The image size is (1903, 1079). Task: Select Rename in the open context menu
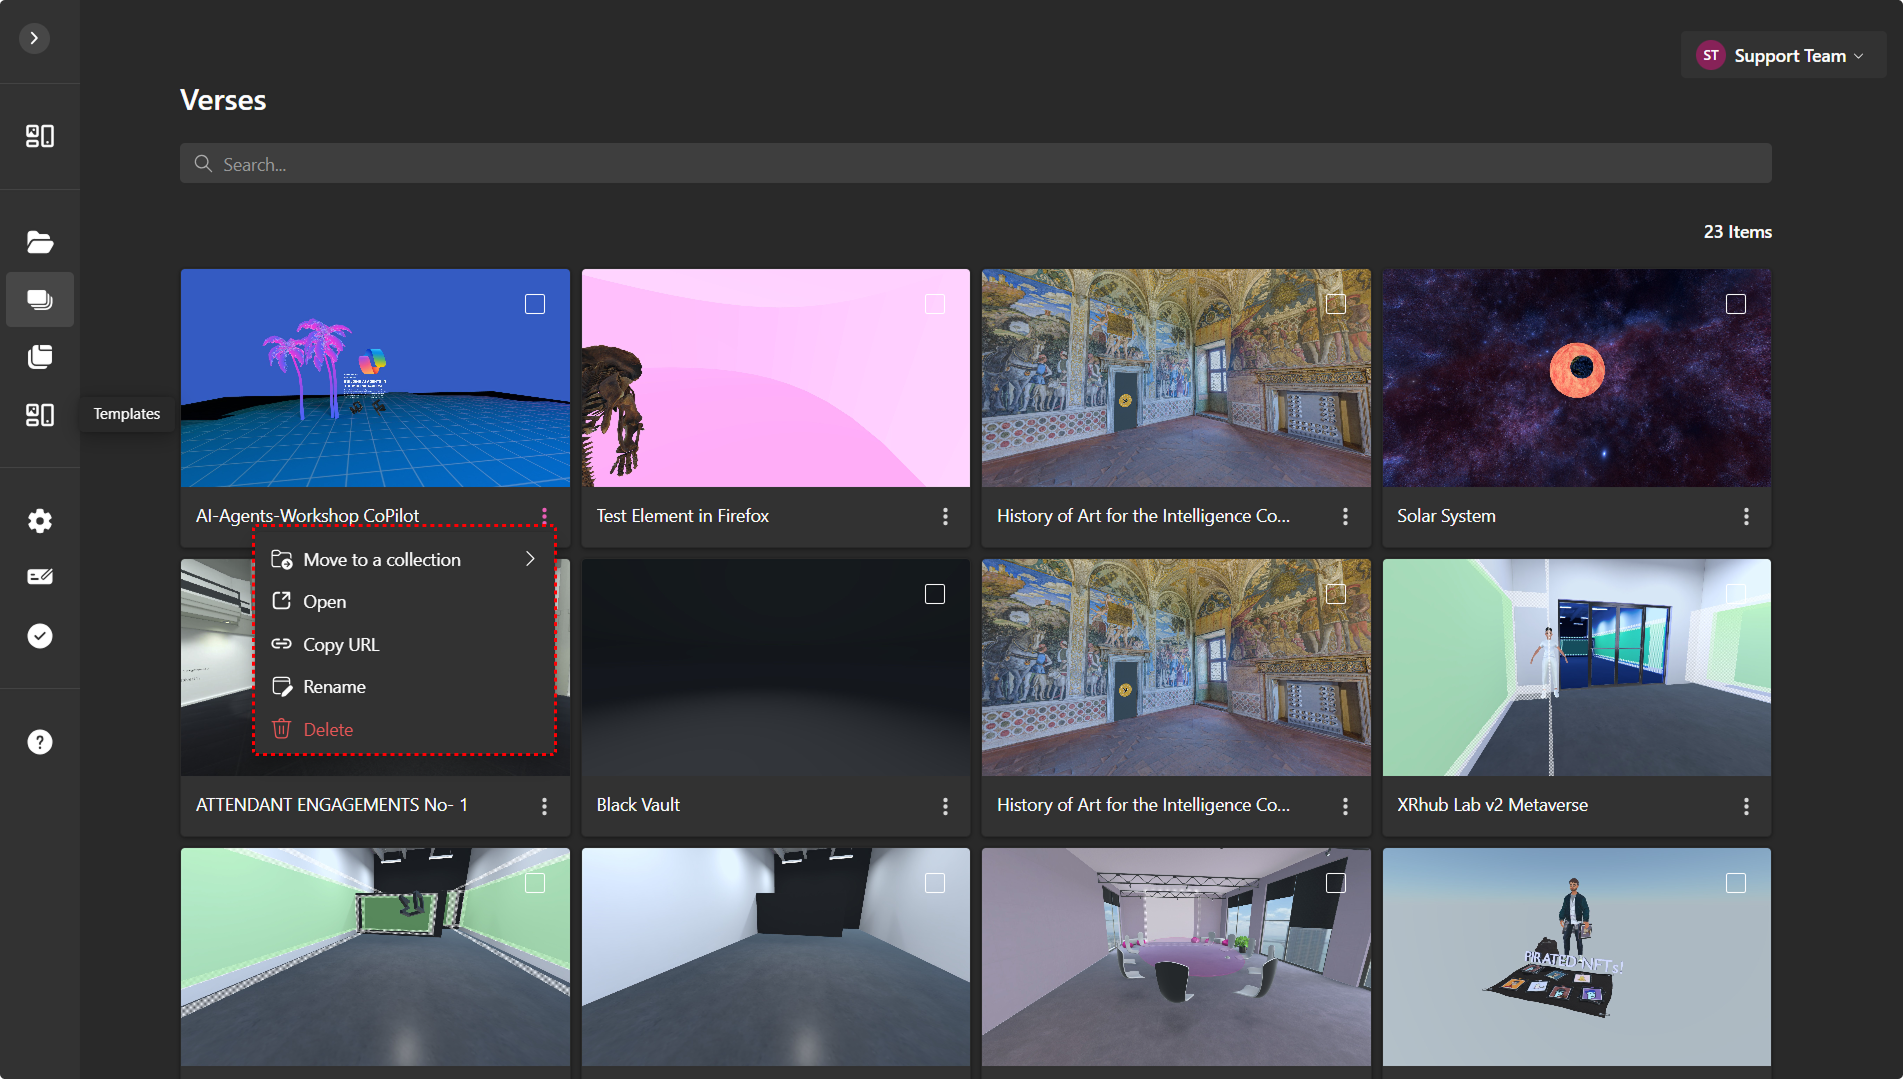click(335, 686)
